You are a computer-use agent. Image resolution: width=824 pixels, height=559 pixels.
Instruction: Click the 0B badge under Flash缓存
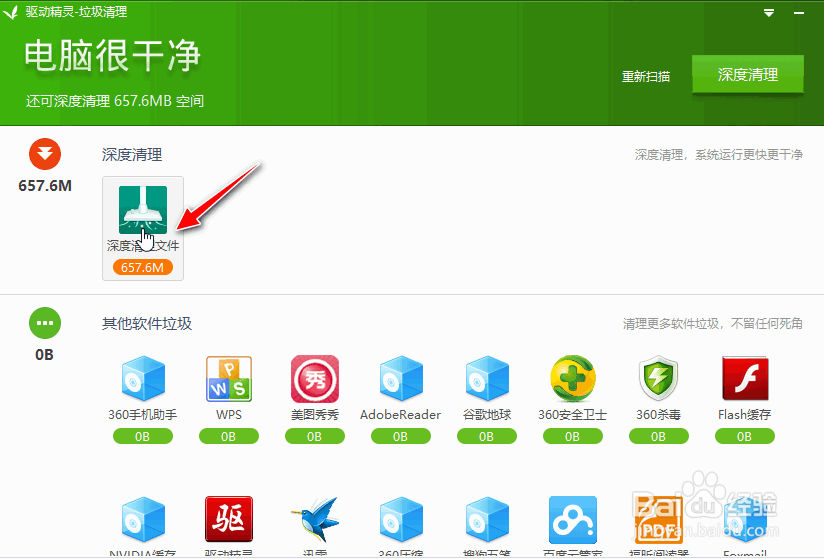pyautogui.click(x=745, y=436)
